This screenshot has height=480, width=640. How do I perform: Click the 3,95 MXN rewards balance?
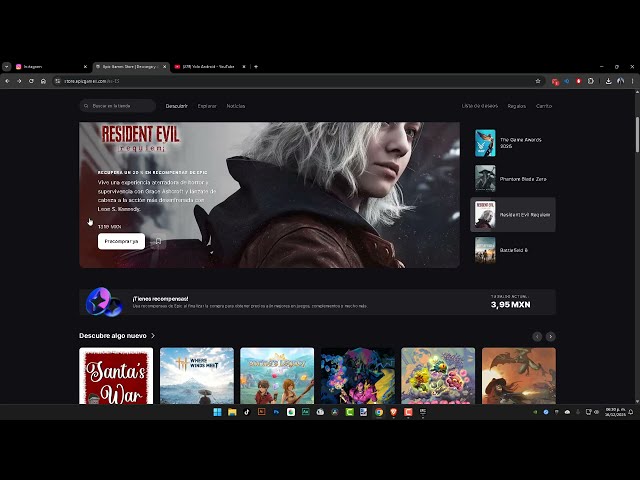[510, 304]
